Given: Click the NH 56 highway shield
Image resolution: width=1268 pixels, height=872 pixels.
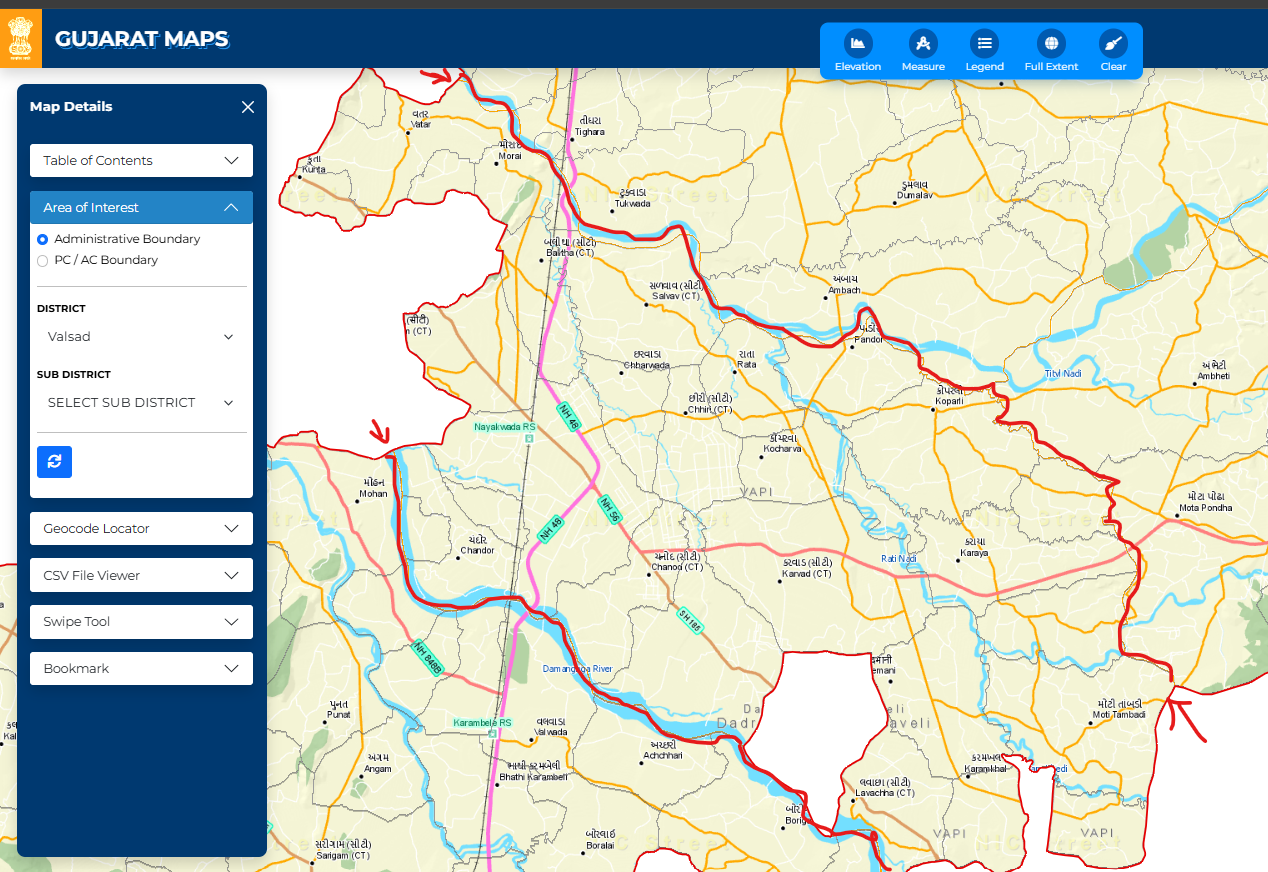Looking at the screenshot, I should 610,510.
